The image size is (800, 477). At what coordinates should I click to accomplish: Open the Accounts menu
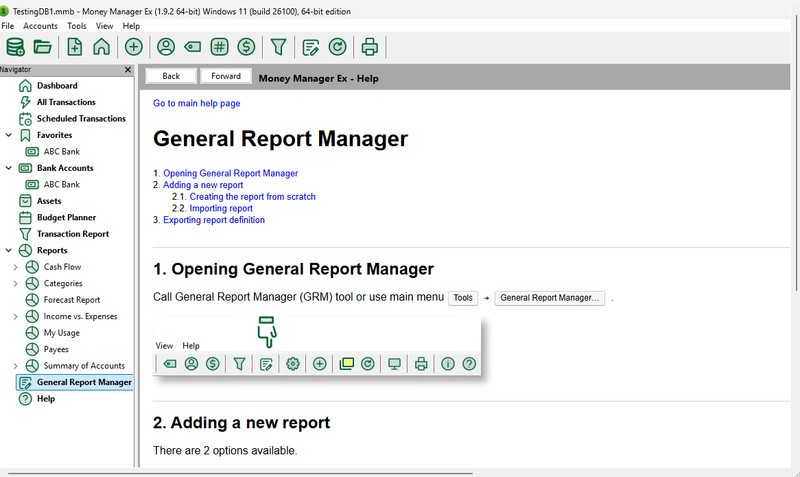(x=40, y=26)
